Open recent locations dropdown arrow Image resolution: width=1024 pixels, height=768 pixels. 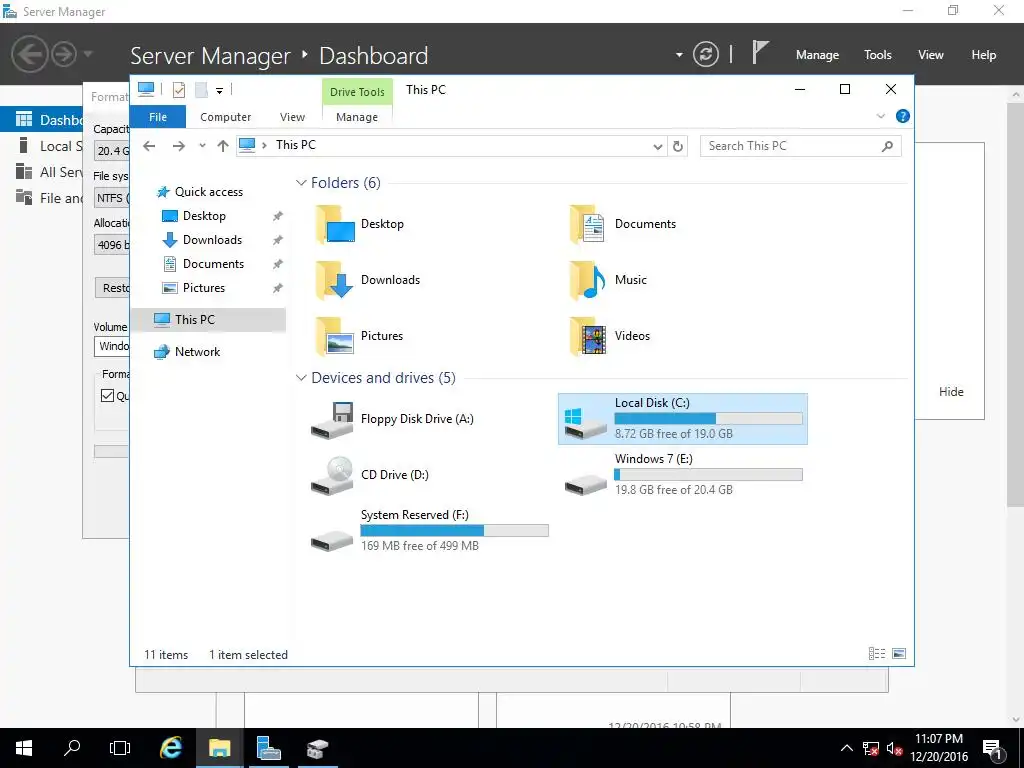click(202, 146)
